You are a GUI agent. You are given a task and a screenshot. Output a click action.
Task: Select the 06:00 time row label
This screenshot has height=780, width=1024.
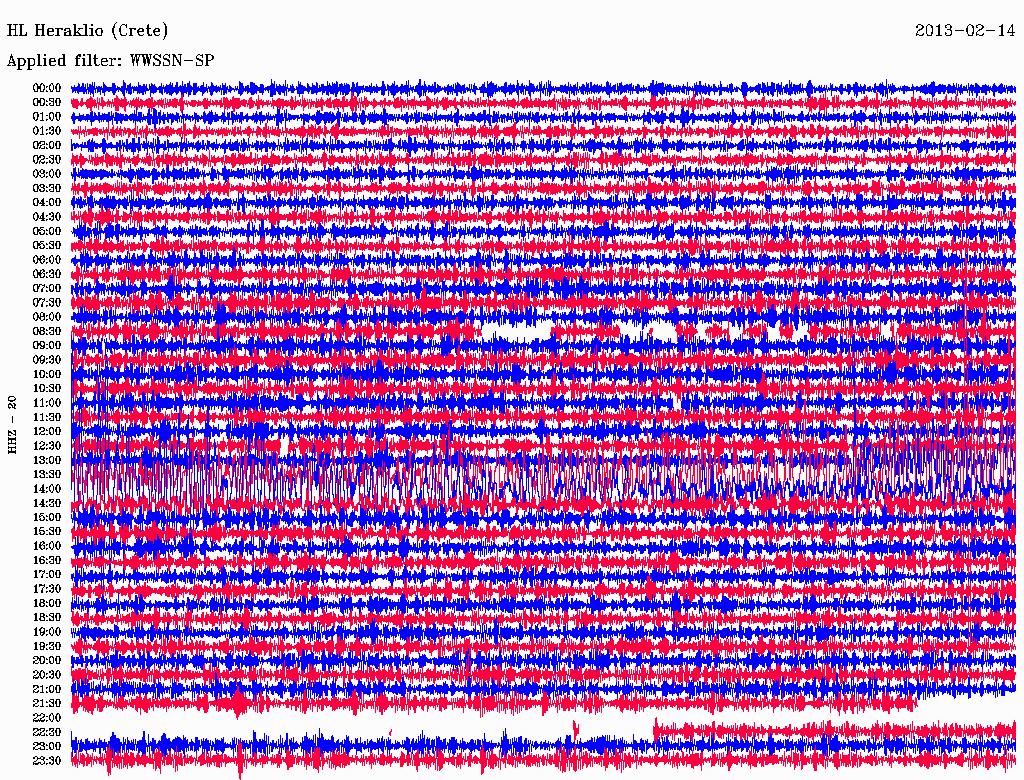click(x=47, y=259)
